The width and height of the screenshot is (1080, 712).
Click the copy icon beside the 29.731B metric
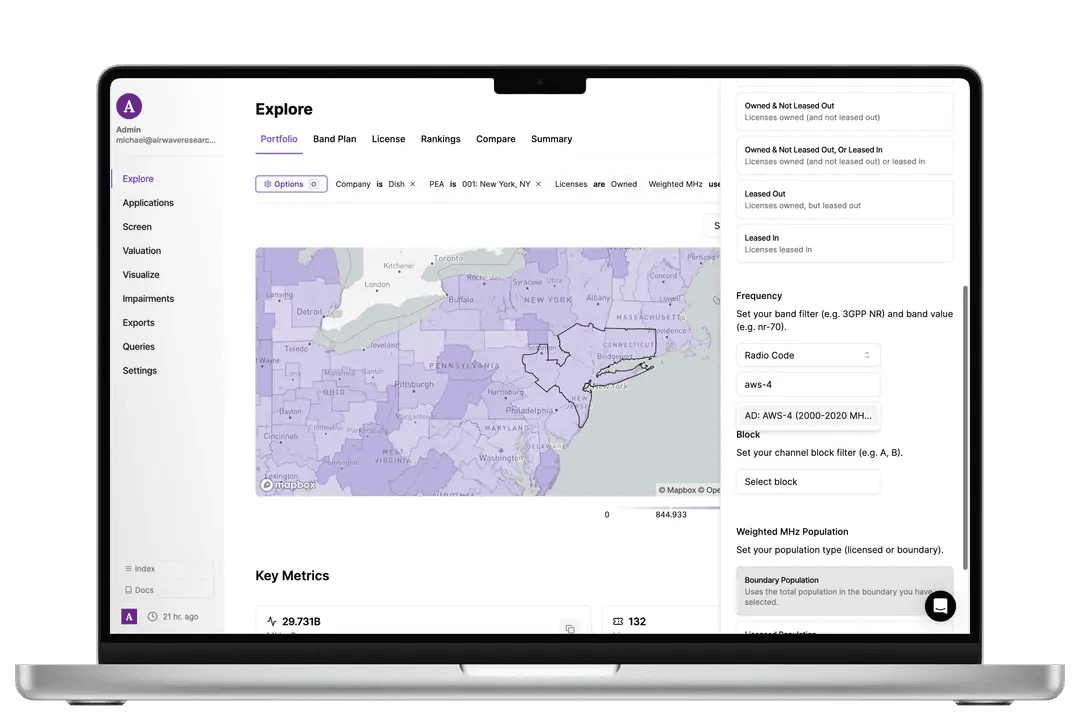point(570,628)
